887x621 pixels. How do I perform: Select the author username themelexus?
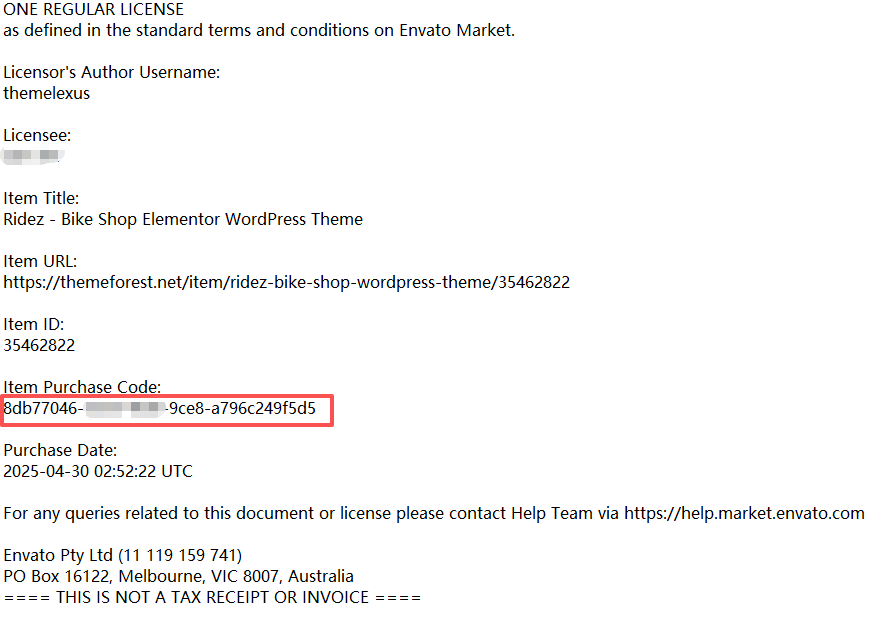(46, 93)
